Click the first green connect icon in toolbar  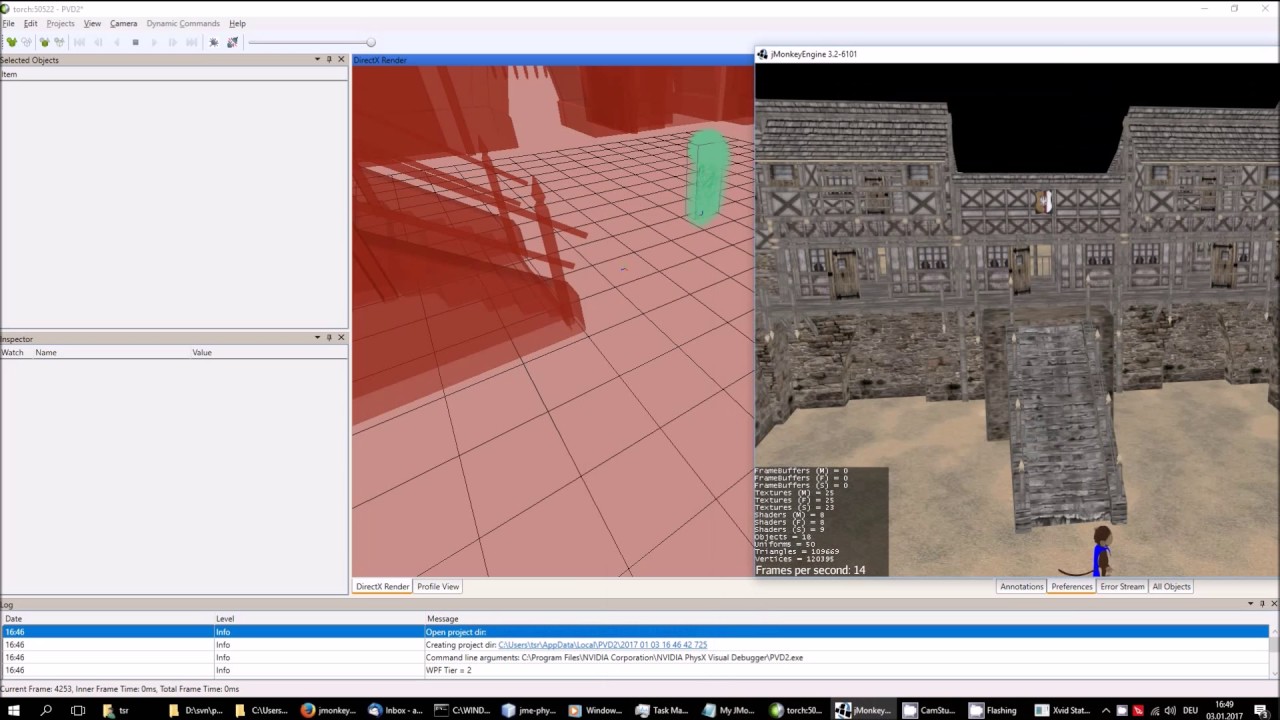point(11,42)
